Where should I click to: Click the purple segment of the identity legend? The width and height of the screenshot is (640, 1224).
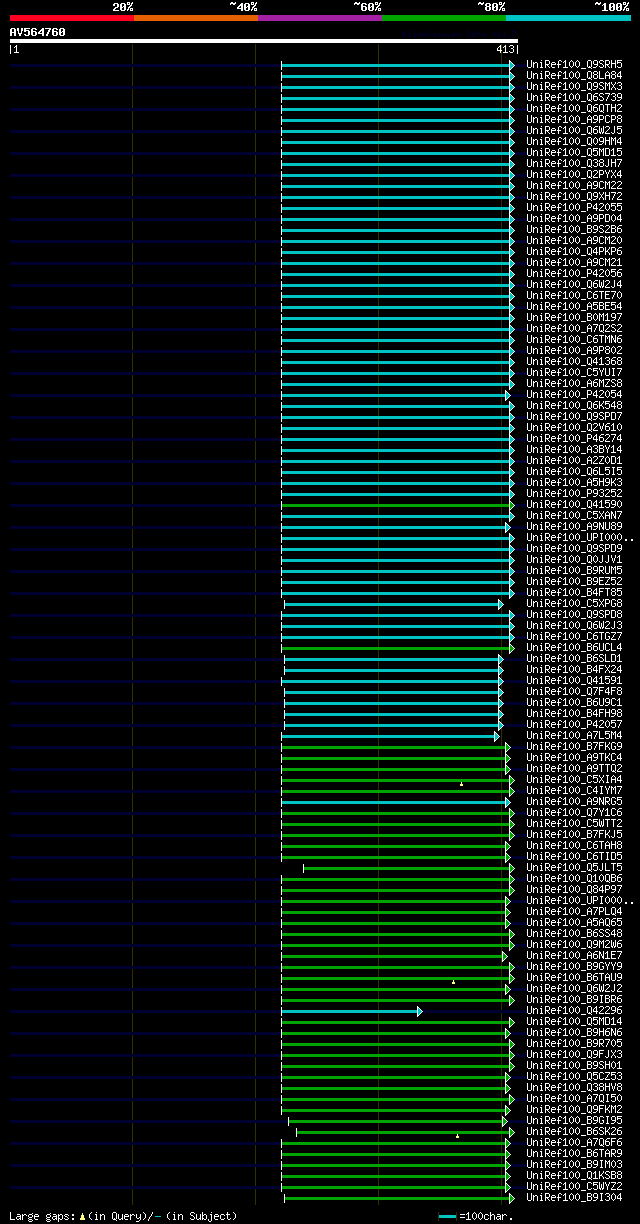[320, 18]
